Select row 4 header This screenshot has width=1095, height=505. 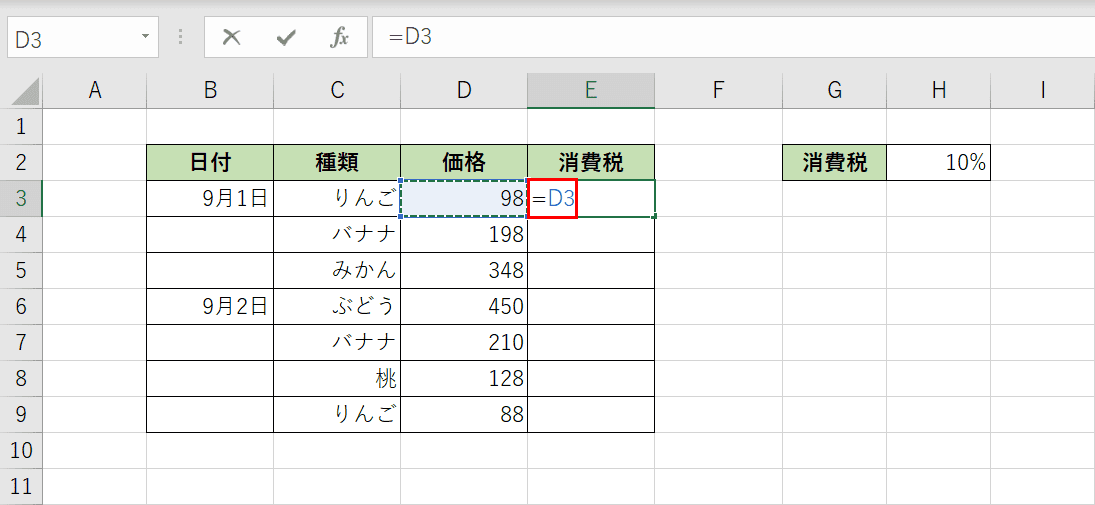pyautogui.click(x=21, y=235)
